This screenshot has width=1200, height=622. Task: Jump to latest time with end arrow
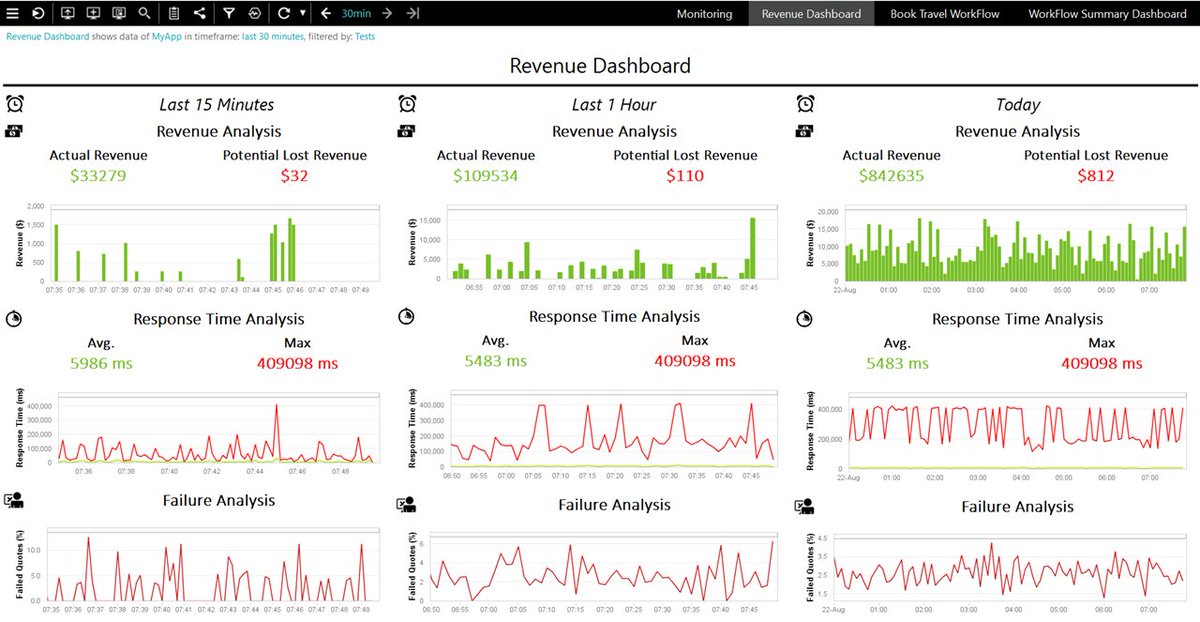click(x=413, y=13)
